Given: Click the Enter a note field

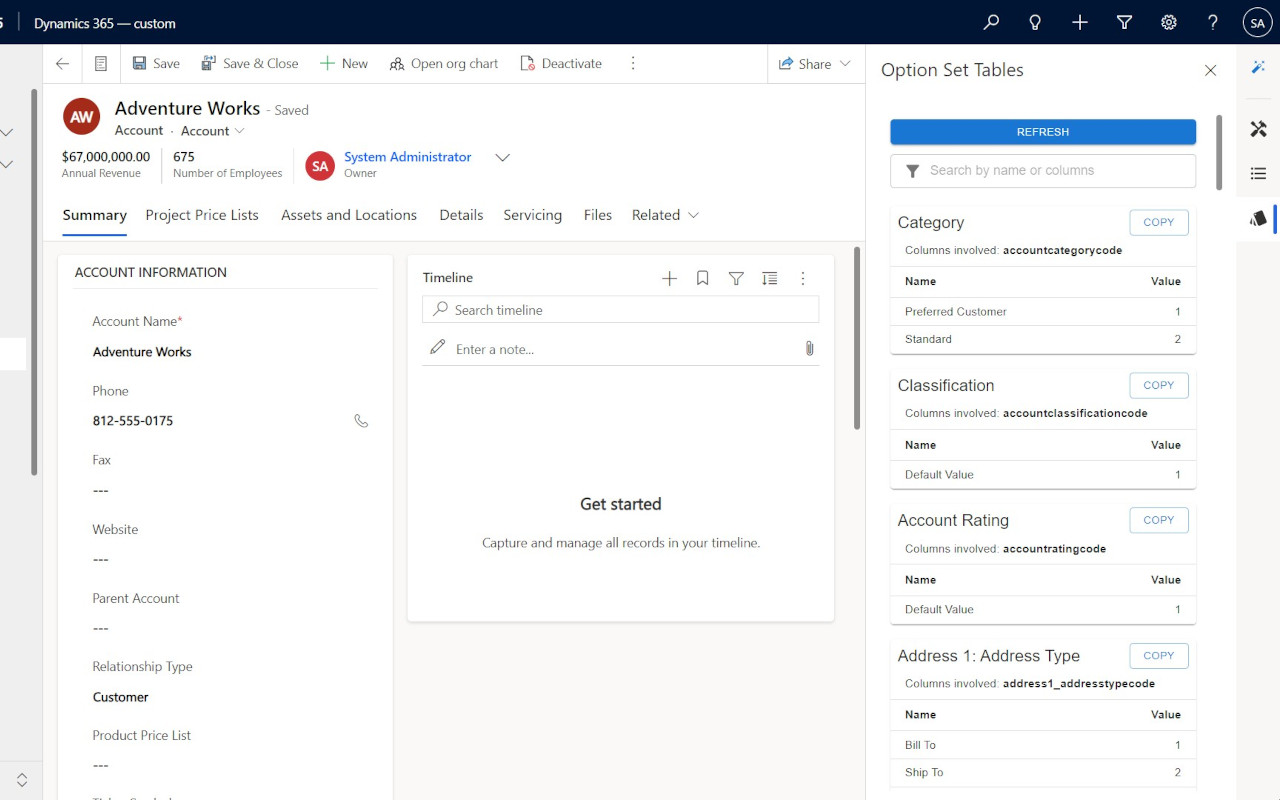Looking at the screenshot, I should [x=620, y=349].
